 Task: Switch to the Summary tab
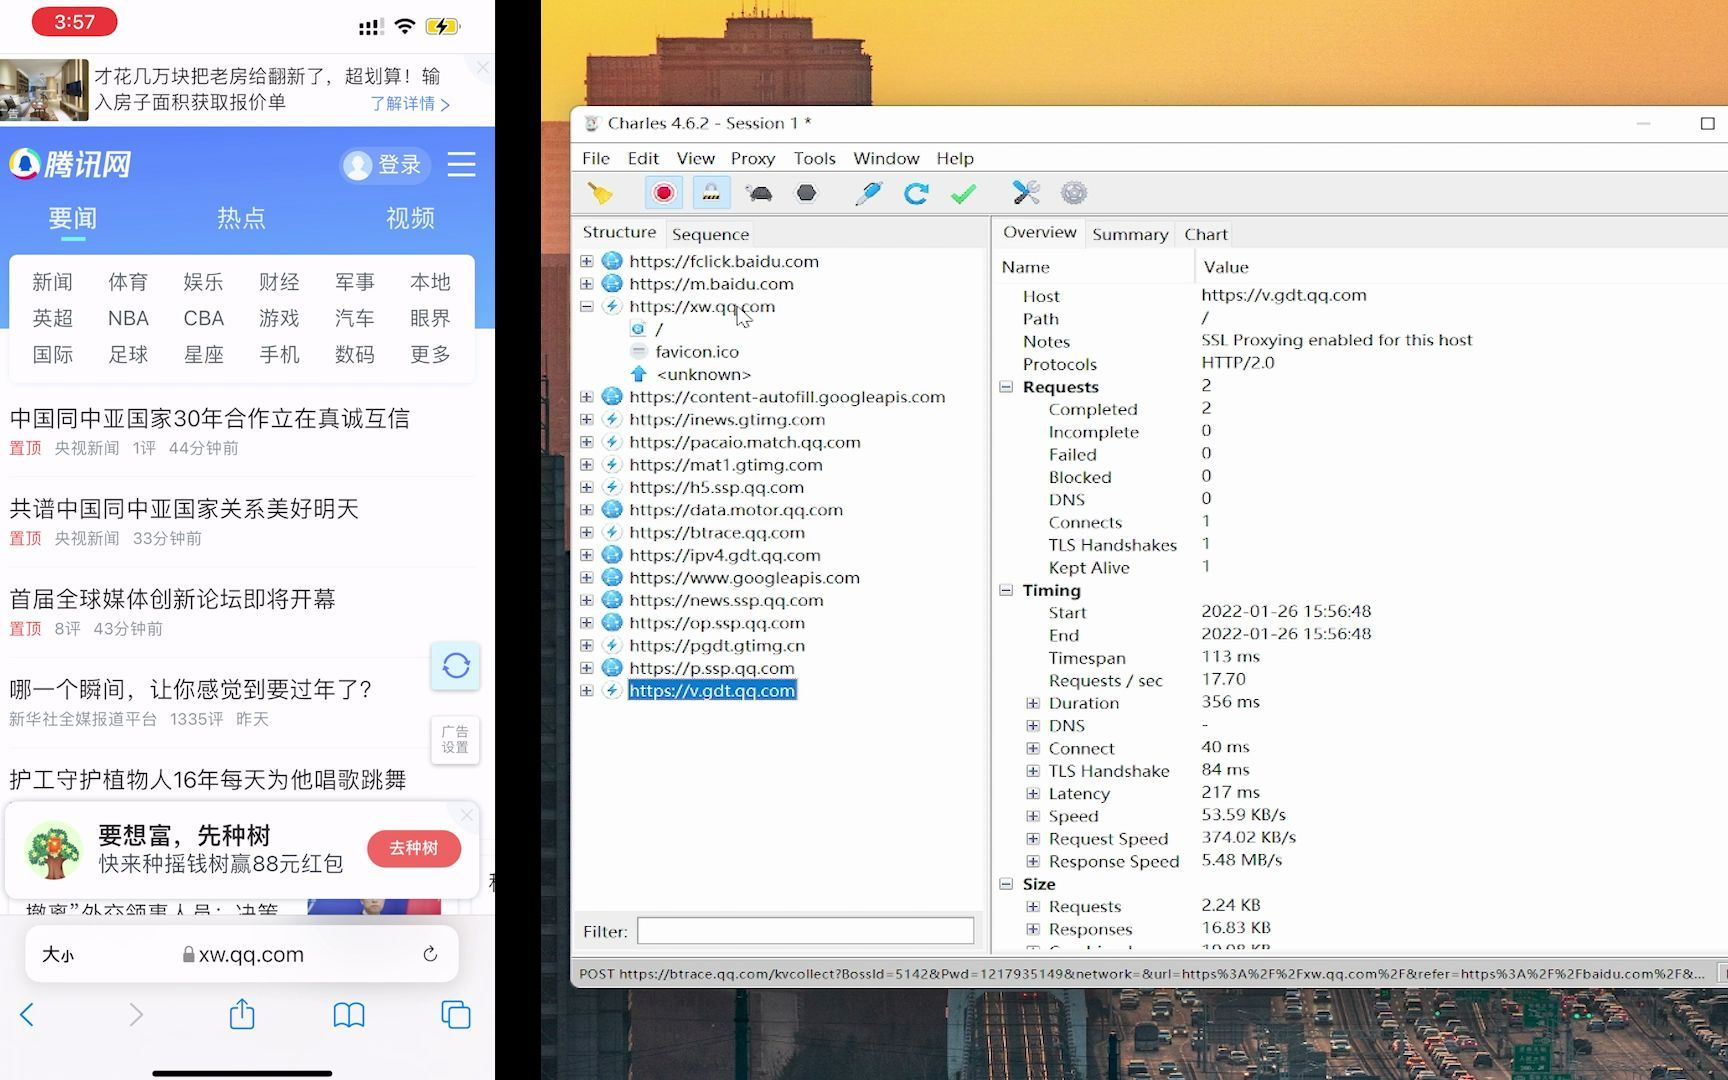pyautogui.click(x=1130, y=234)
